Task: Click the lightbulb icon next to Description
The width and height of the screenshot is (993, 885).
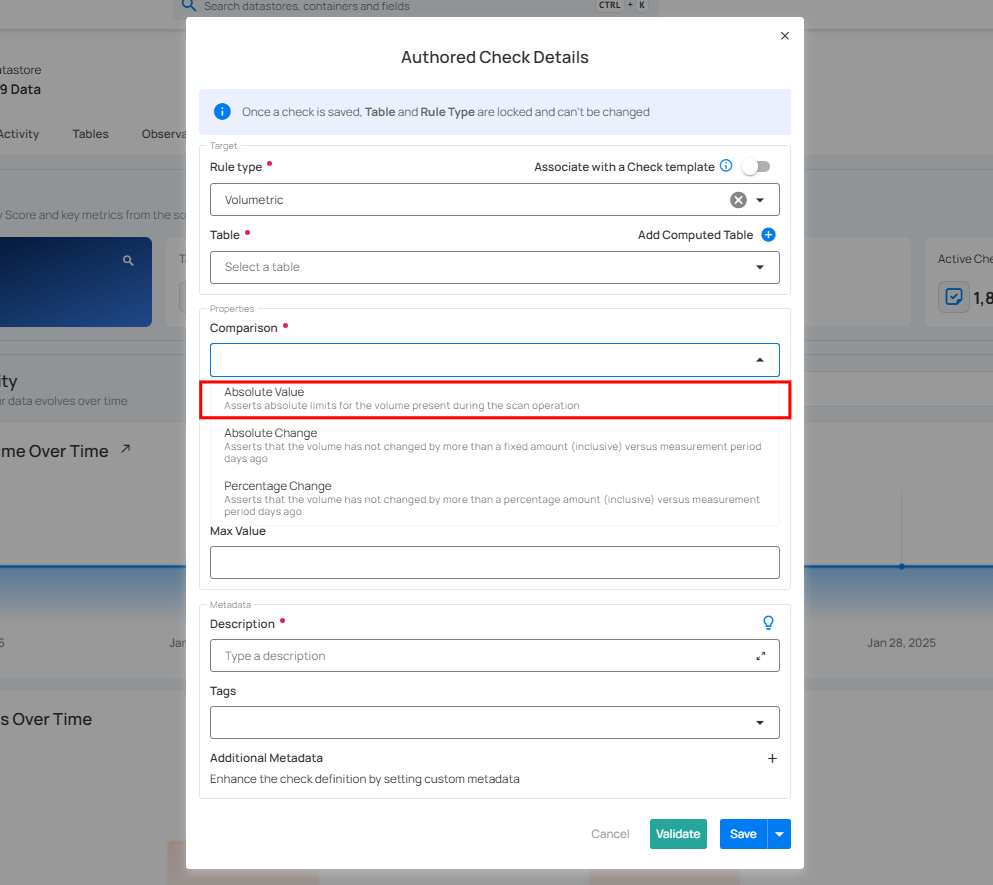Action: click(768, 623)
